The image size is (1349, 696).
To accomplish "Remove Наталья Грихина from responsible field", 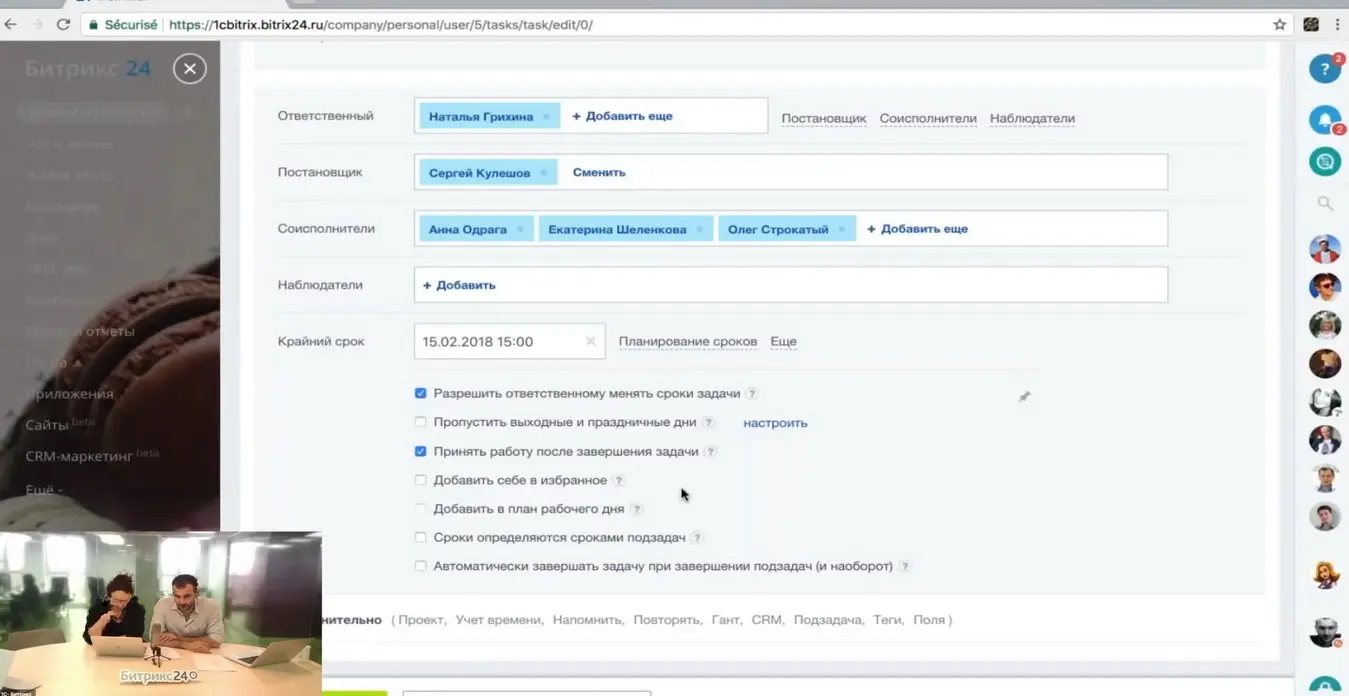I will point(546,117).
